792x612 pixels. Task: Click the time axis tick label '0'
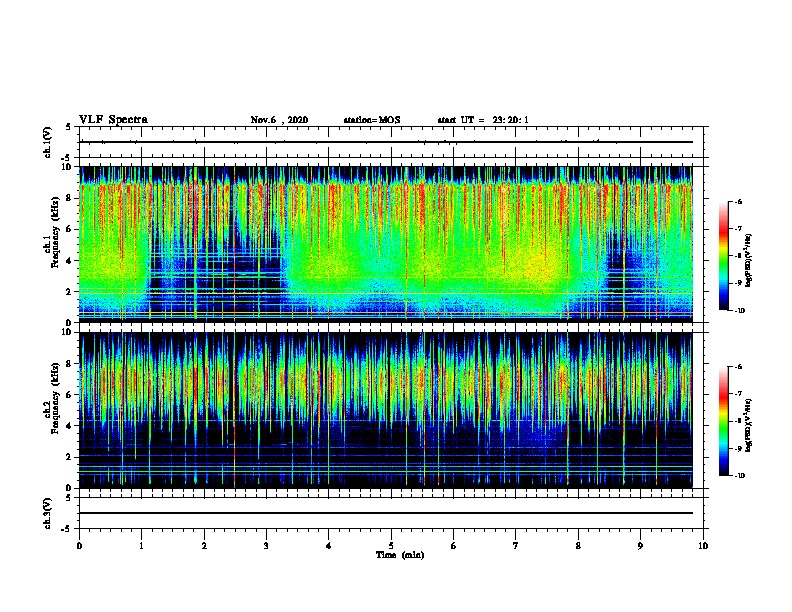(x=79, y=545)
